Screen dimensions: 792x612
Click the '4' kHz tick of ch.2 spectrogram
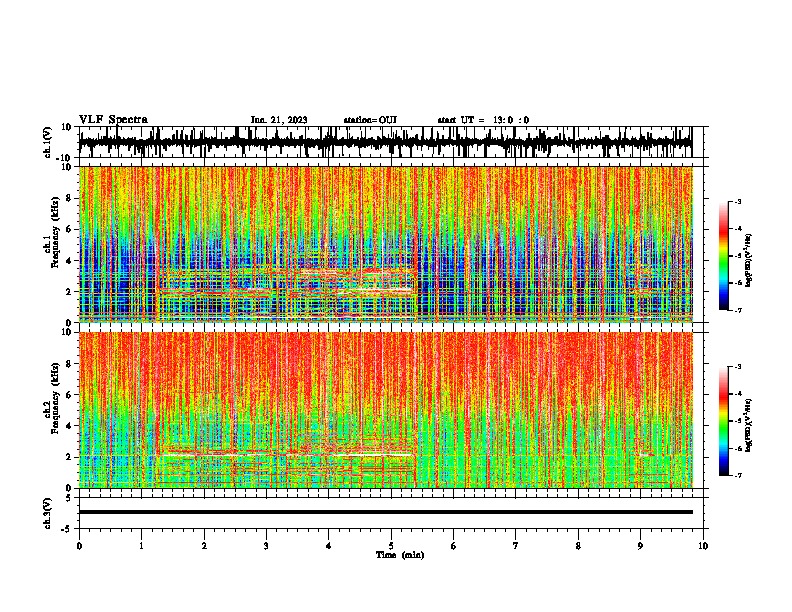pyautogui.click(x=70, y=426)
